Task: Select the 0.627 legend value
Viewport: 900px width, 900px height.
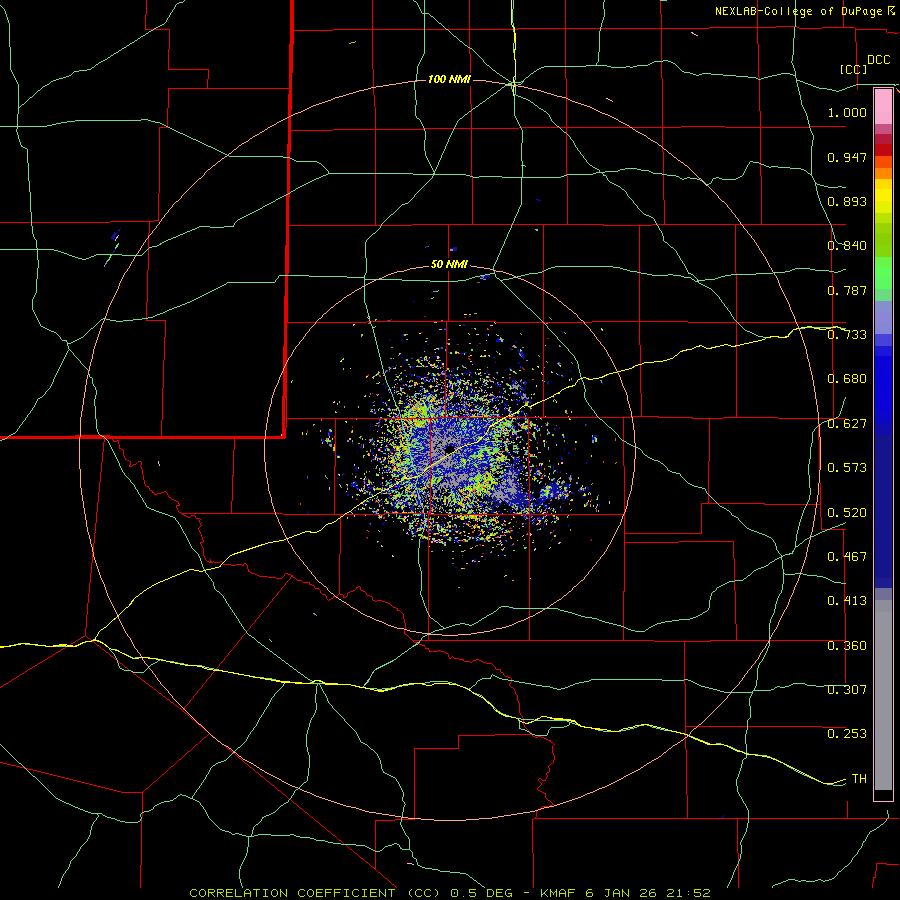Action: (x=847, y=424)
